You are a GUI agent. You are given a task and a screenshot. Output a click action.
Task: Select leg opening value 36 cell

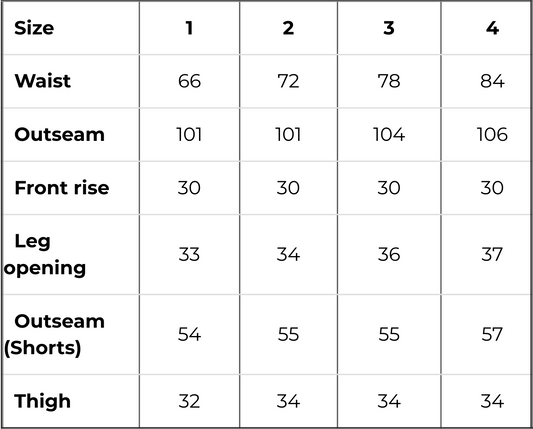389,255
